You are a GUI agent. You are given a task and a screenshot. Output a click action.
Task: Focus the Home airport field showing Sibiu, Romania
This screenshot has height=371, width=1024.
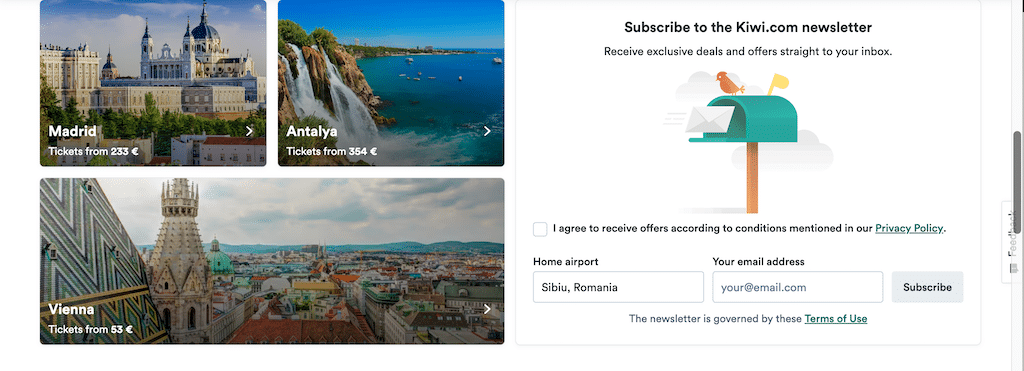[x=618, y=287]
